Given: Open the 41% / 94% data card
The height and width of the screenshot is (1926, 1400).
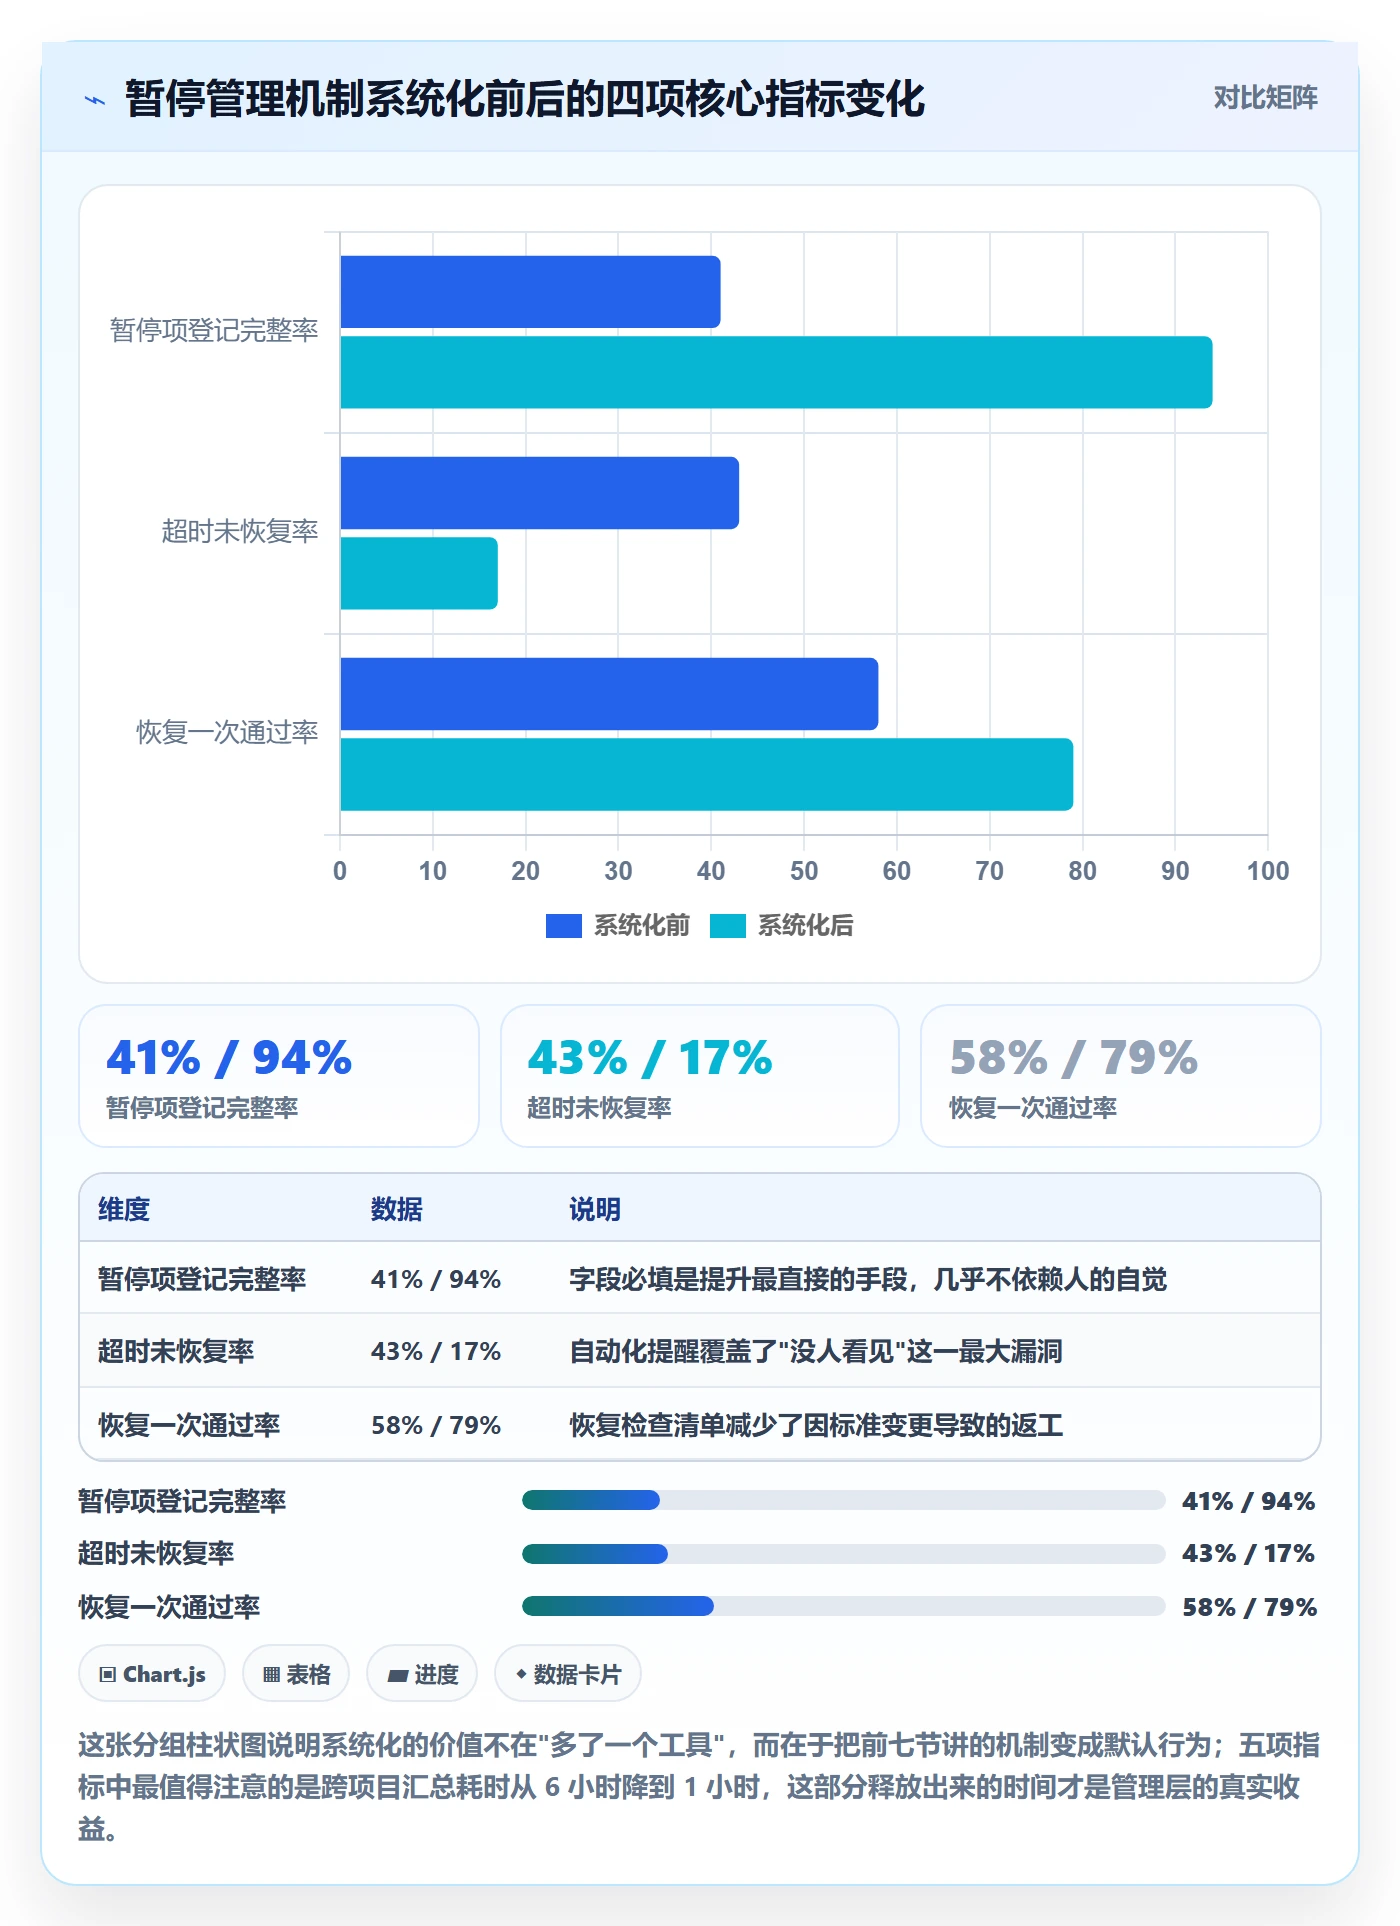Looking at the screenshot, I should click(x=279, y=1076).
